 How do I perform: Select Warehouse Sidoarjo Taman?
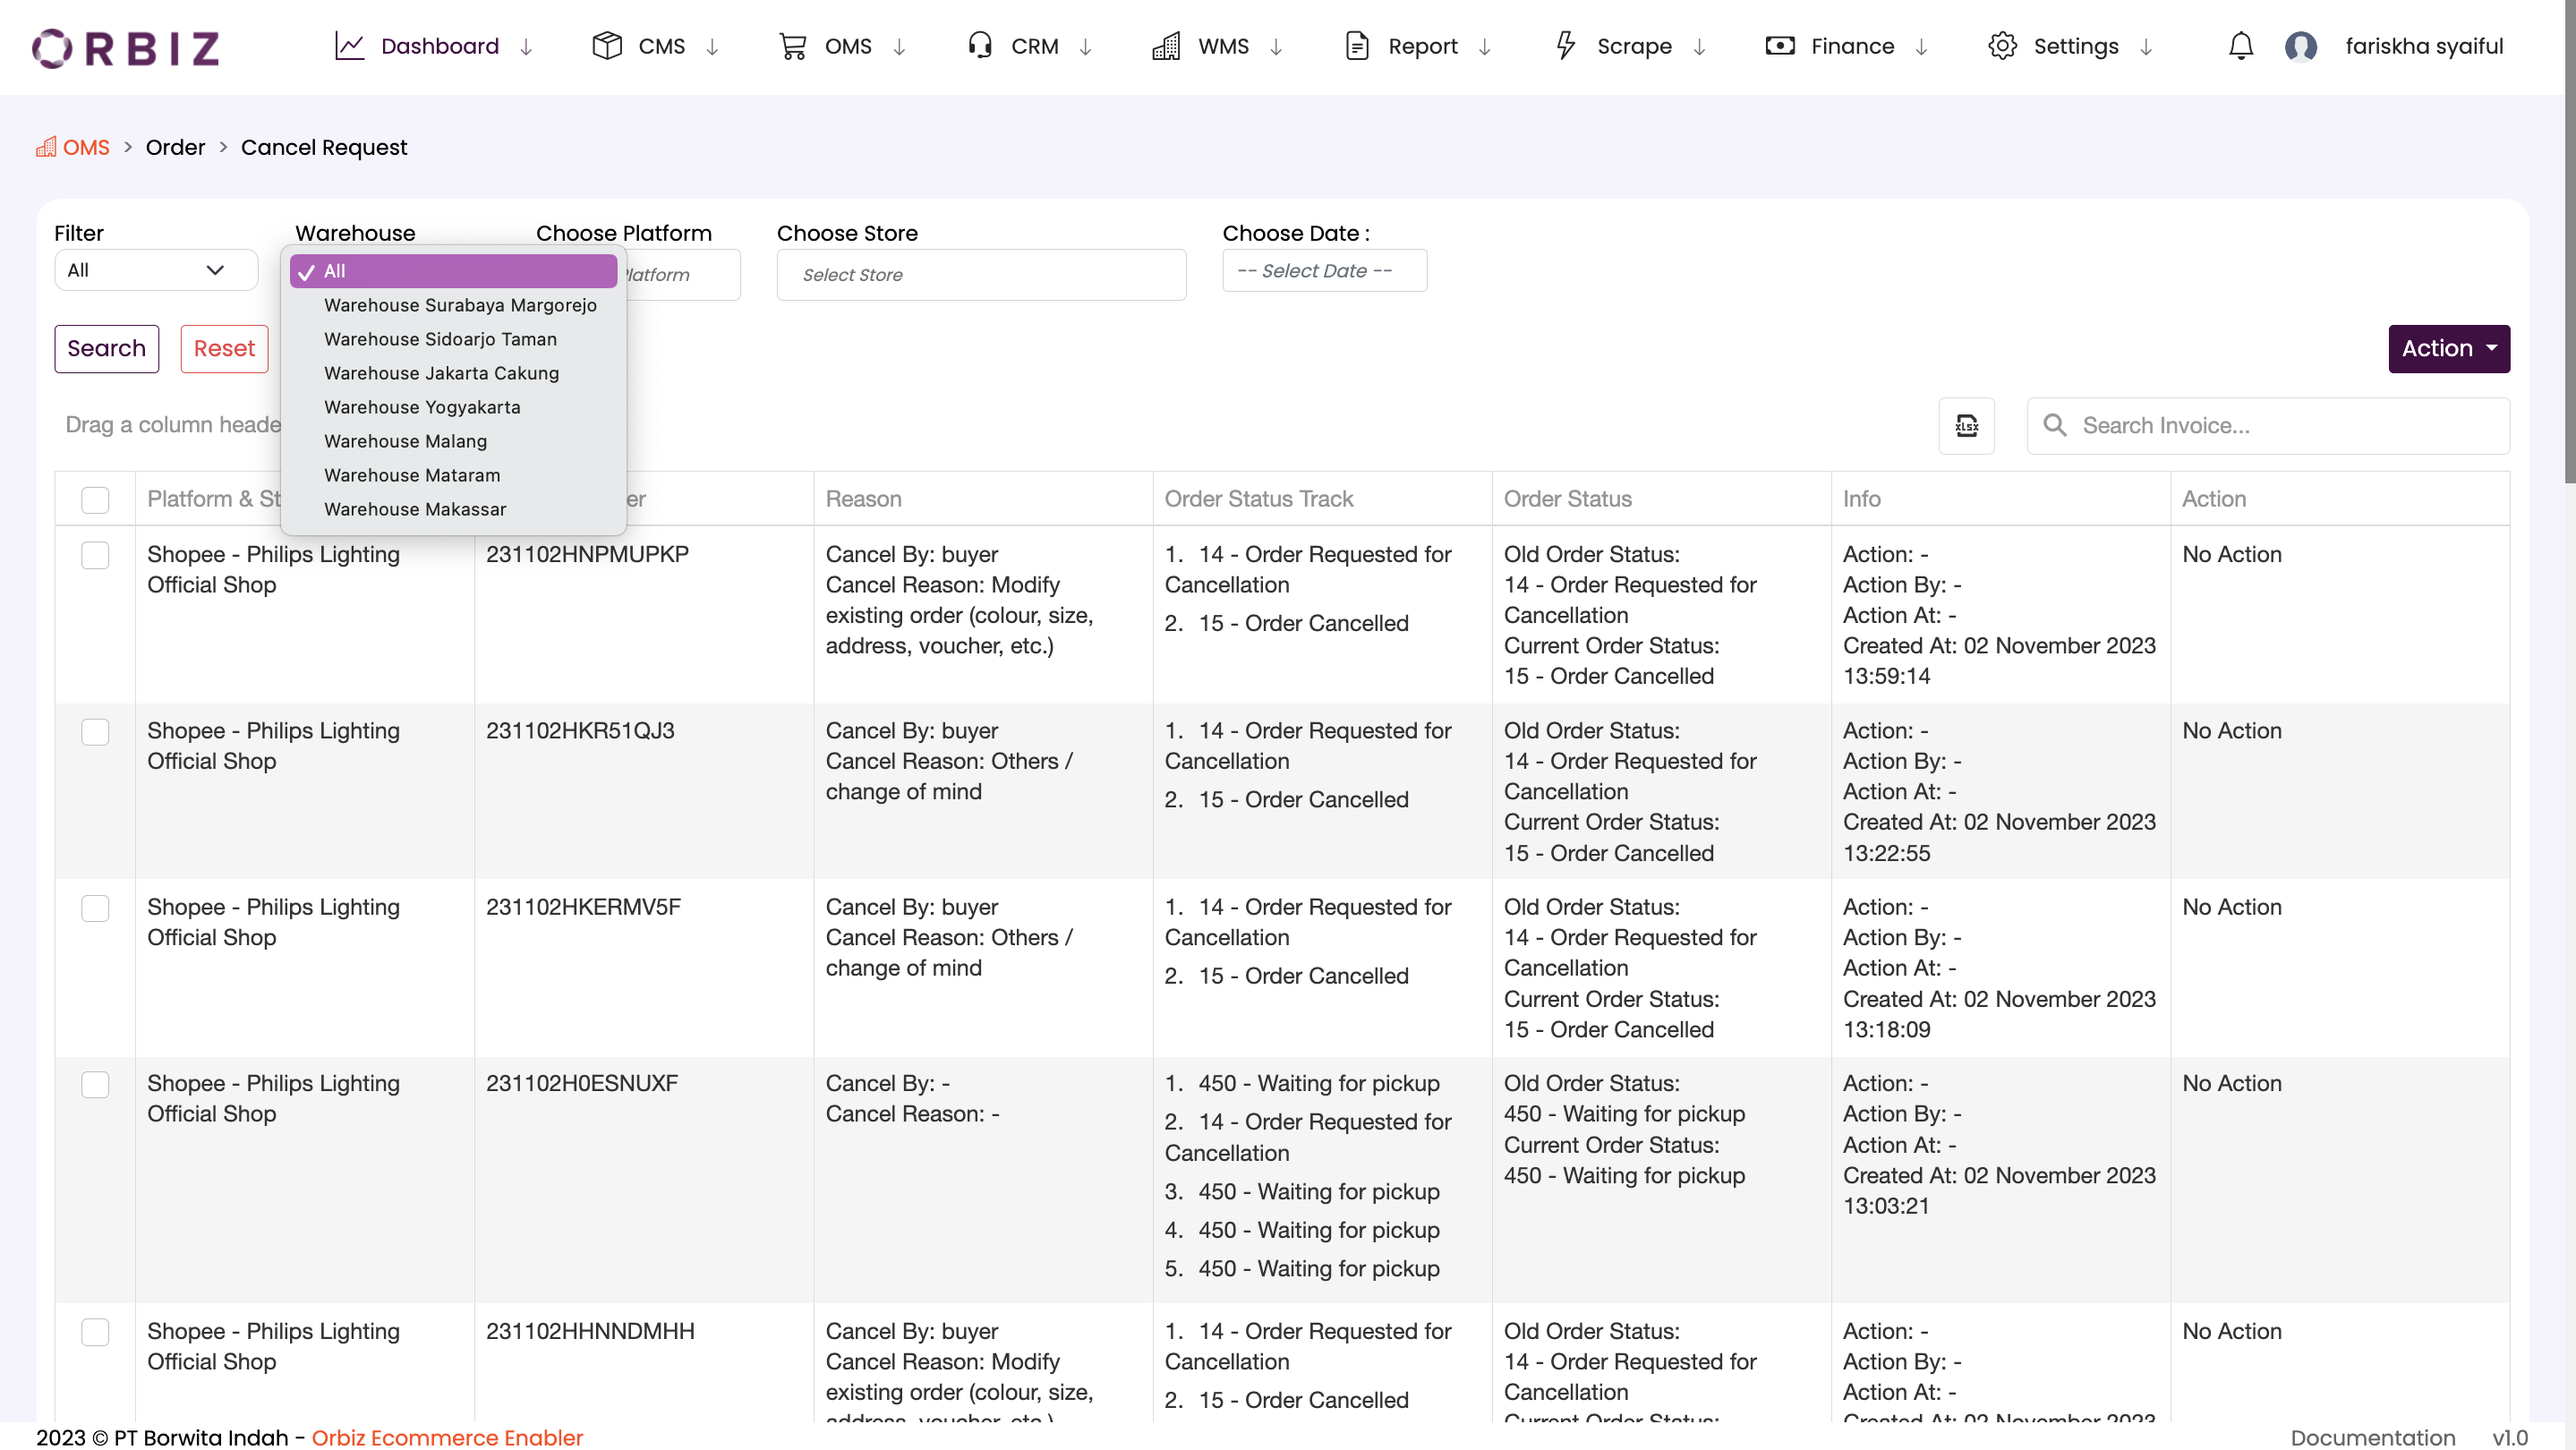(x=453, y=339)
